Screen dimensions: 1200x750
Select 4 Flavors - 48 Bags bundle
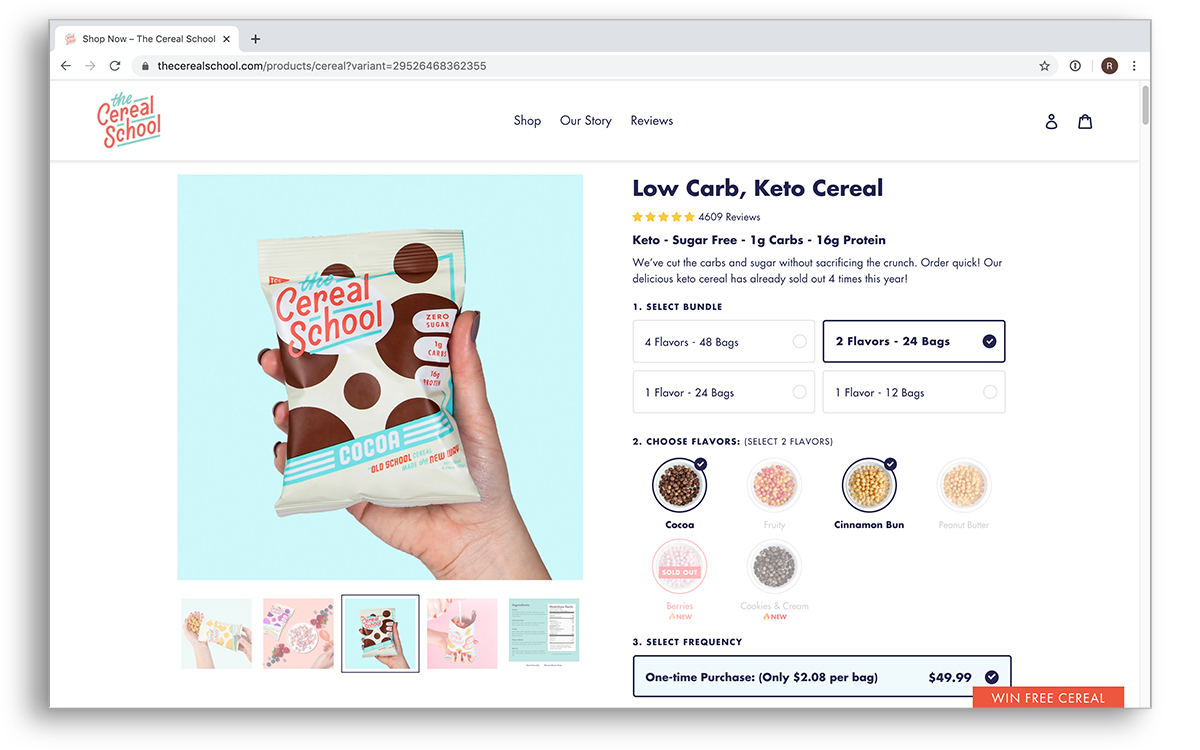(724, 342)
